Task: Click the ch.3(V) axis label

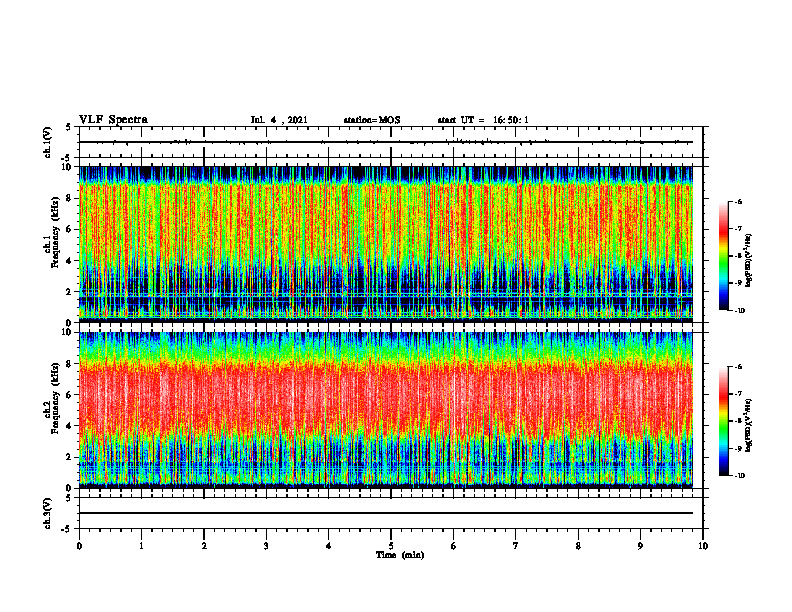Action: 48,513
